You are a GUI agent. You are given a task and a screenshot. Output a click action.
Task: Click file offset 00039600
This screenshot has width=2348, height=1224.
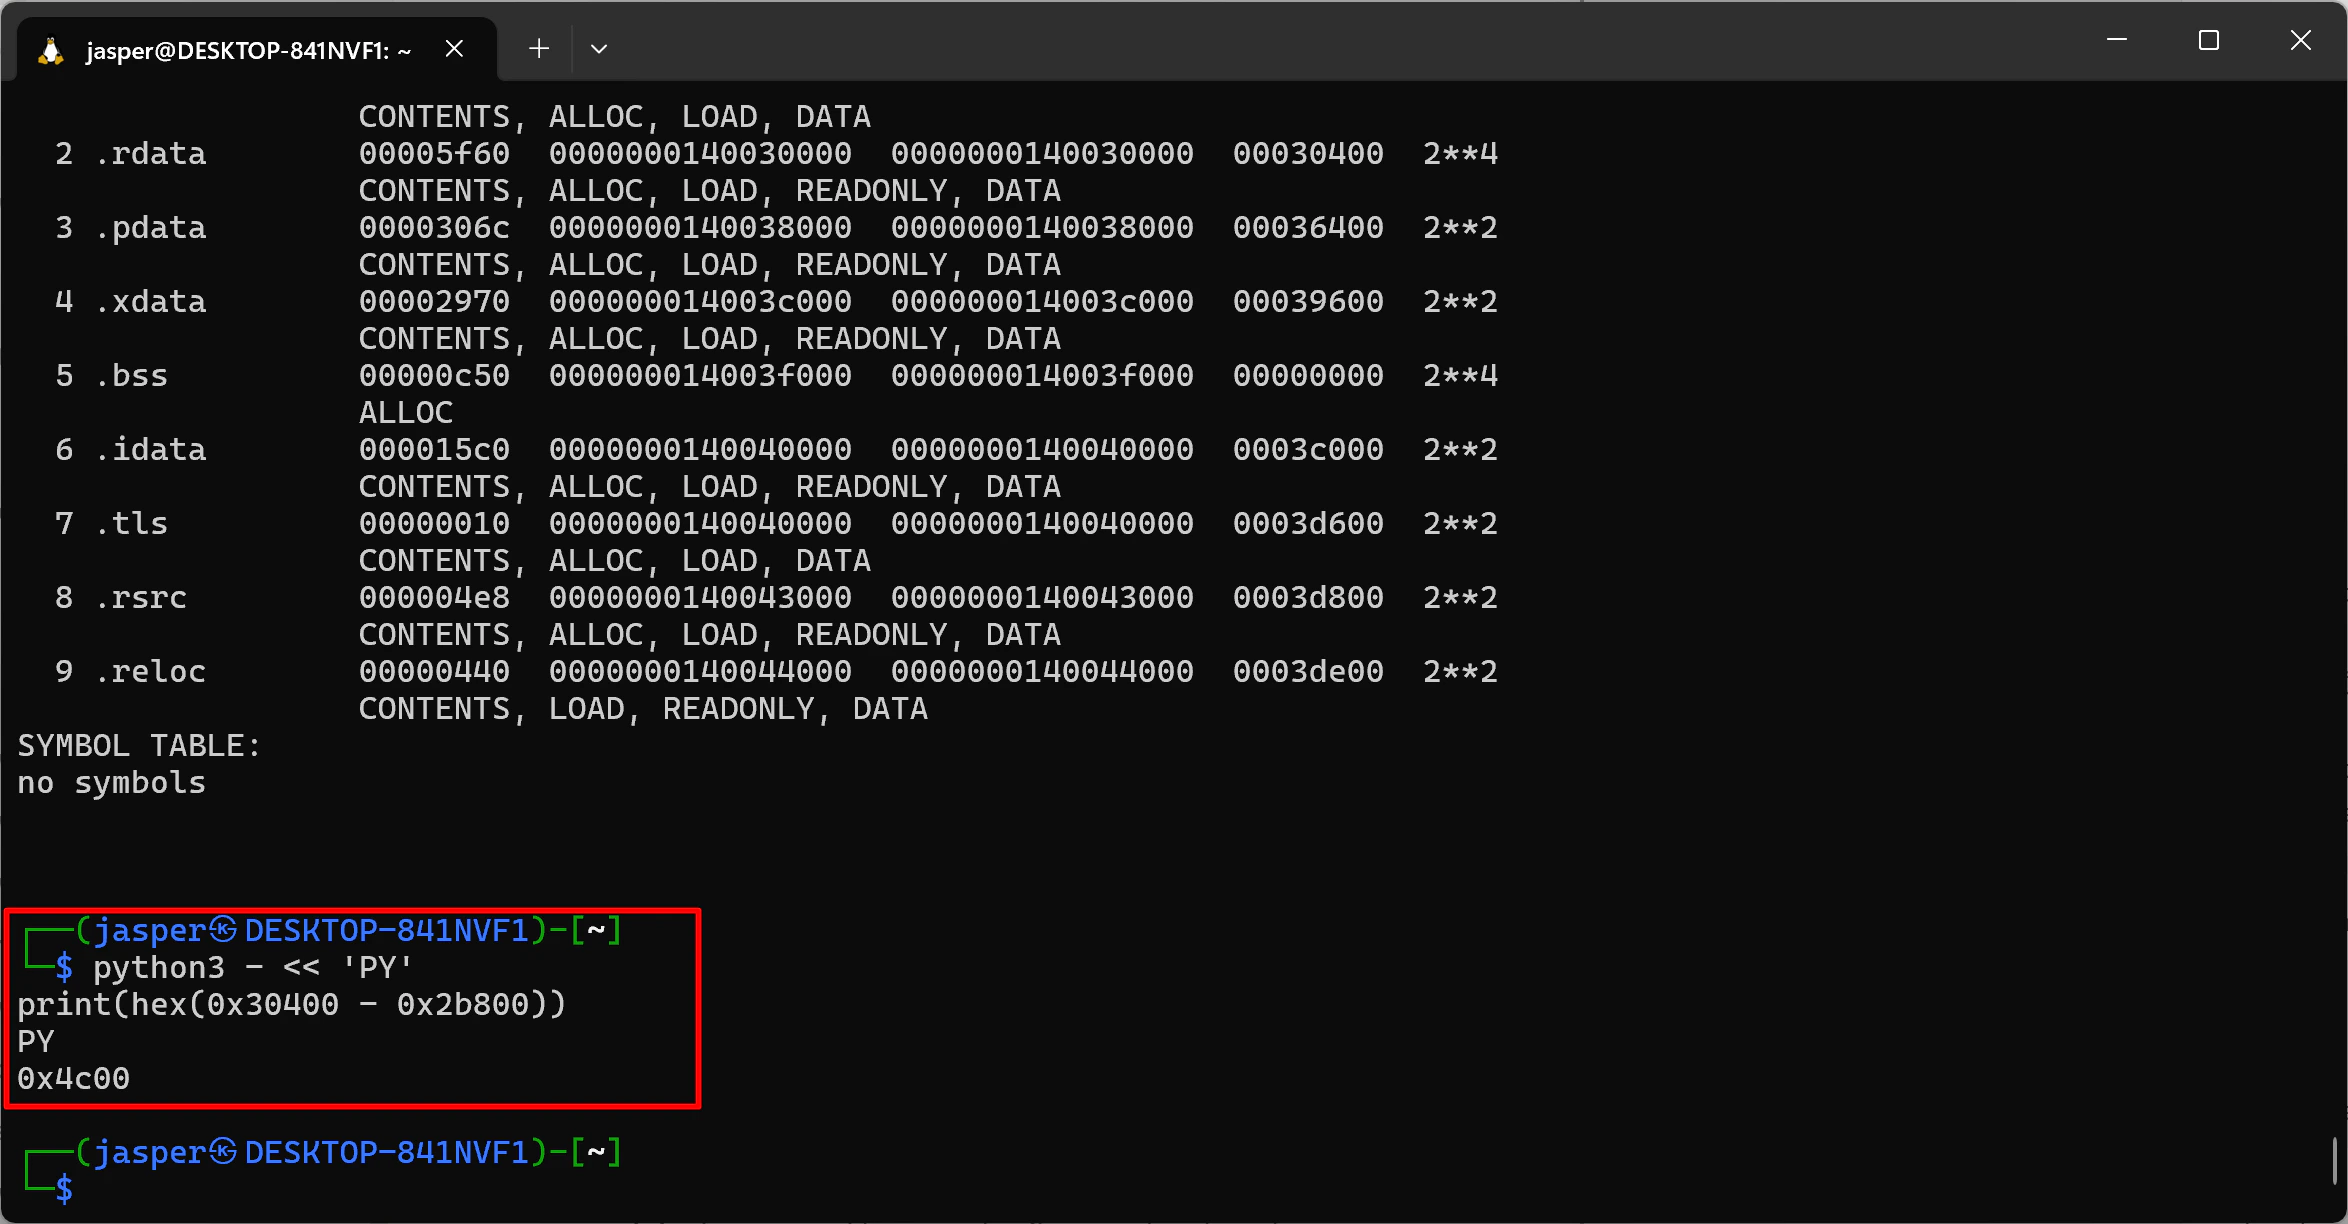click(1309, 302)
